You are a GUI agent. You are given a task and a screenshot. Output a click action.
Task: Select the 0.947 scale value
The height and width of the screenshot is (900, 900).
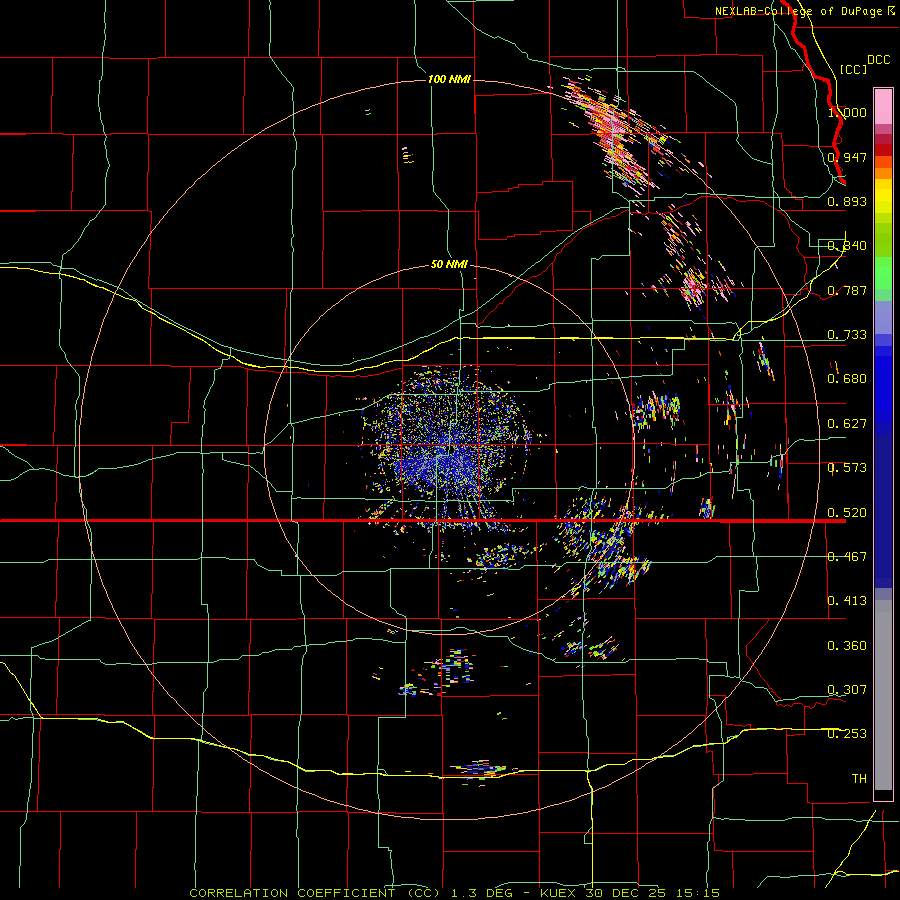click(847, 157)
